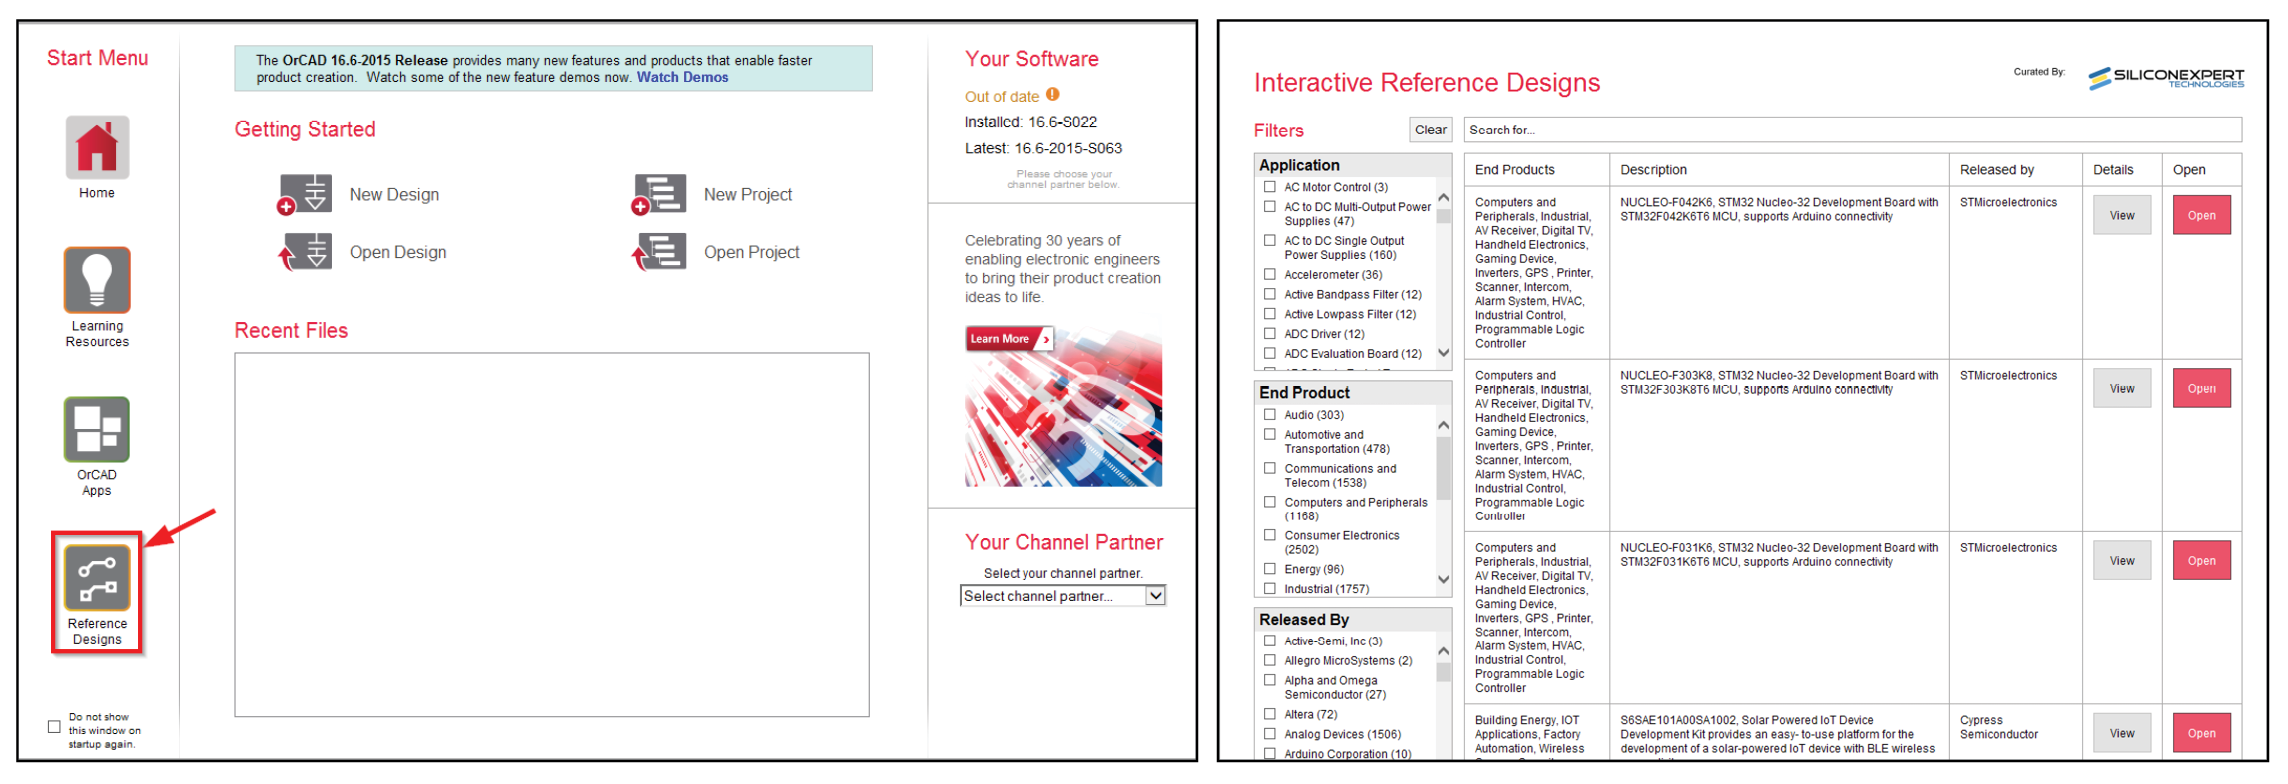Check the Active Lowpass Filter (12) box
2288x784 pixels.
coord(1270,314)
